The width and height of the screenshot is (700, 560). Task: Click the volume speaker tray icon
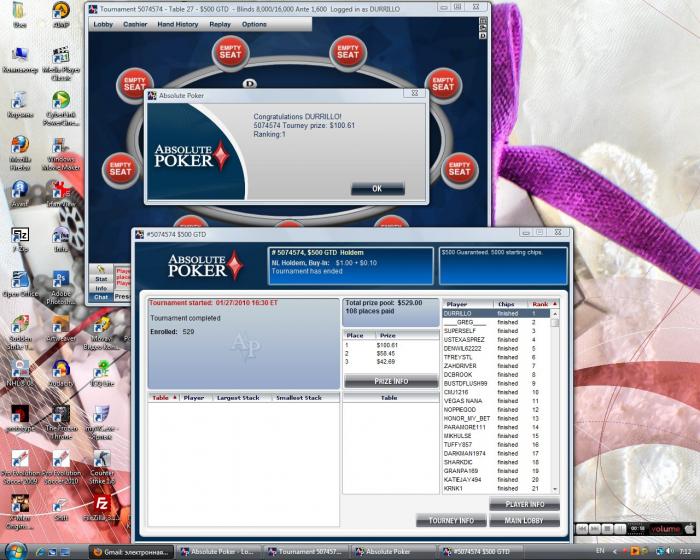[670, 552]
